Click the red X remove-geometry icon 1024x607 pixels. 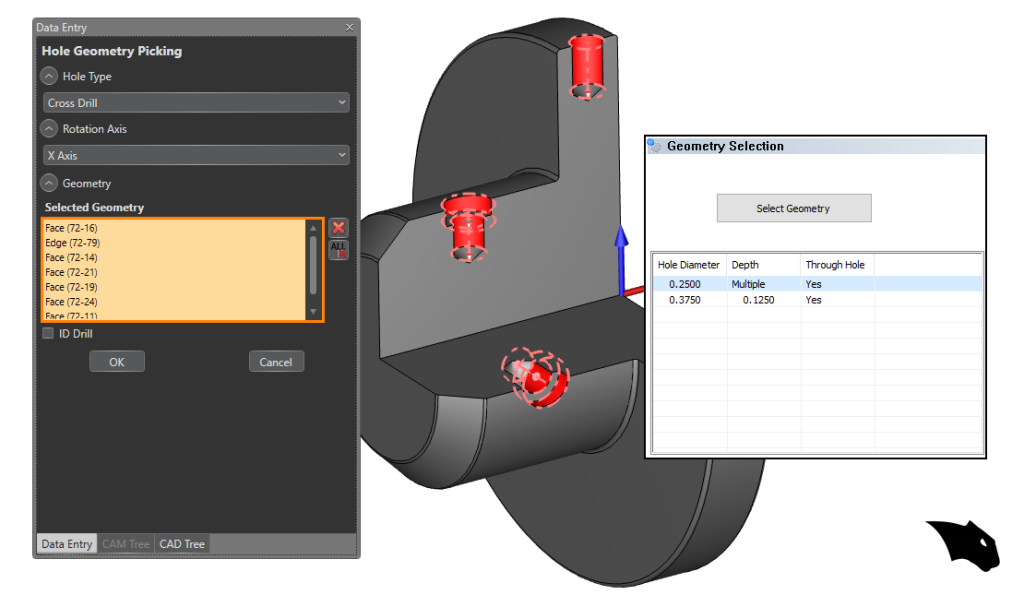pyautogui.click(x=338, y=228)
